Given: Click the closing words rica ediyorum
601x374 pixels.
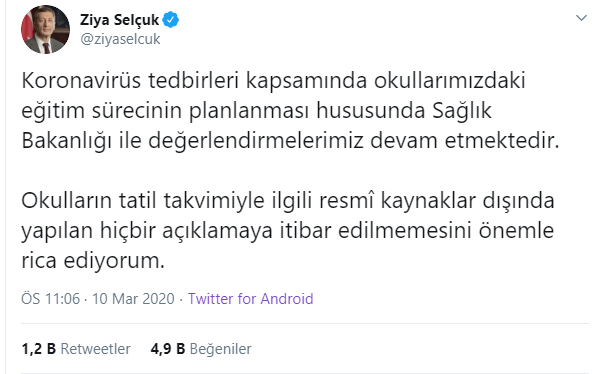Looking at the screenshot, I should pyautogui.click(x=93, y=261).
